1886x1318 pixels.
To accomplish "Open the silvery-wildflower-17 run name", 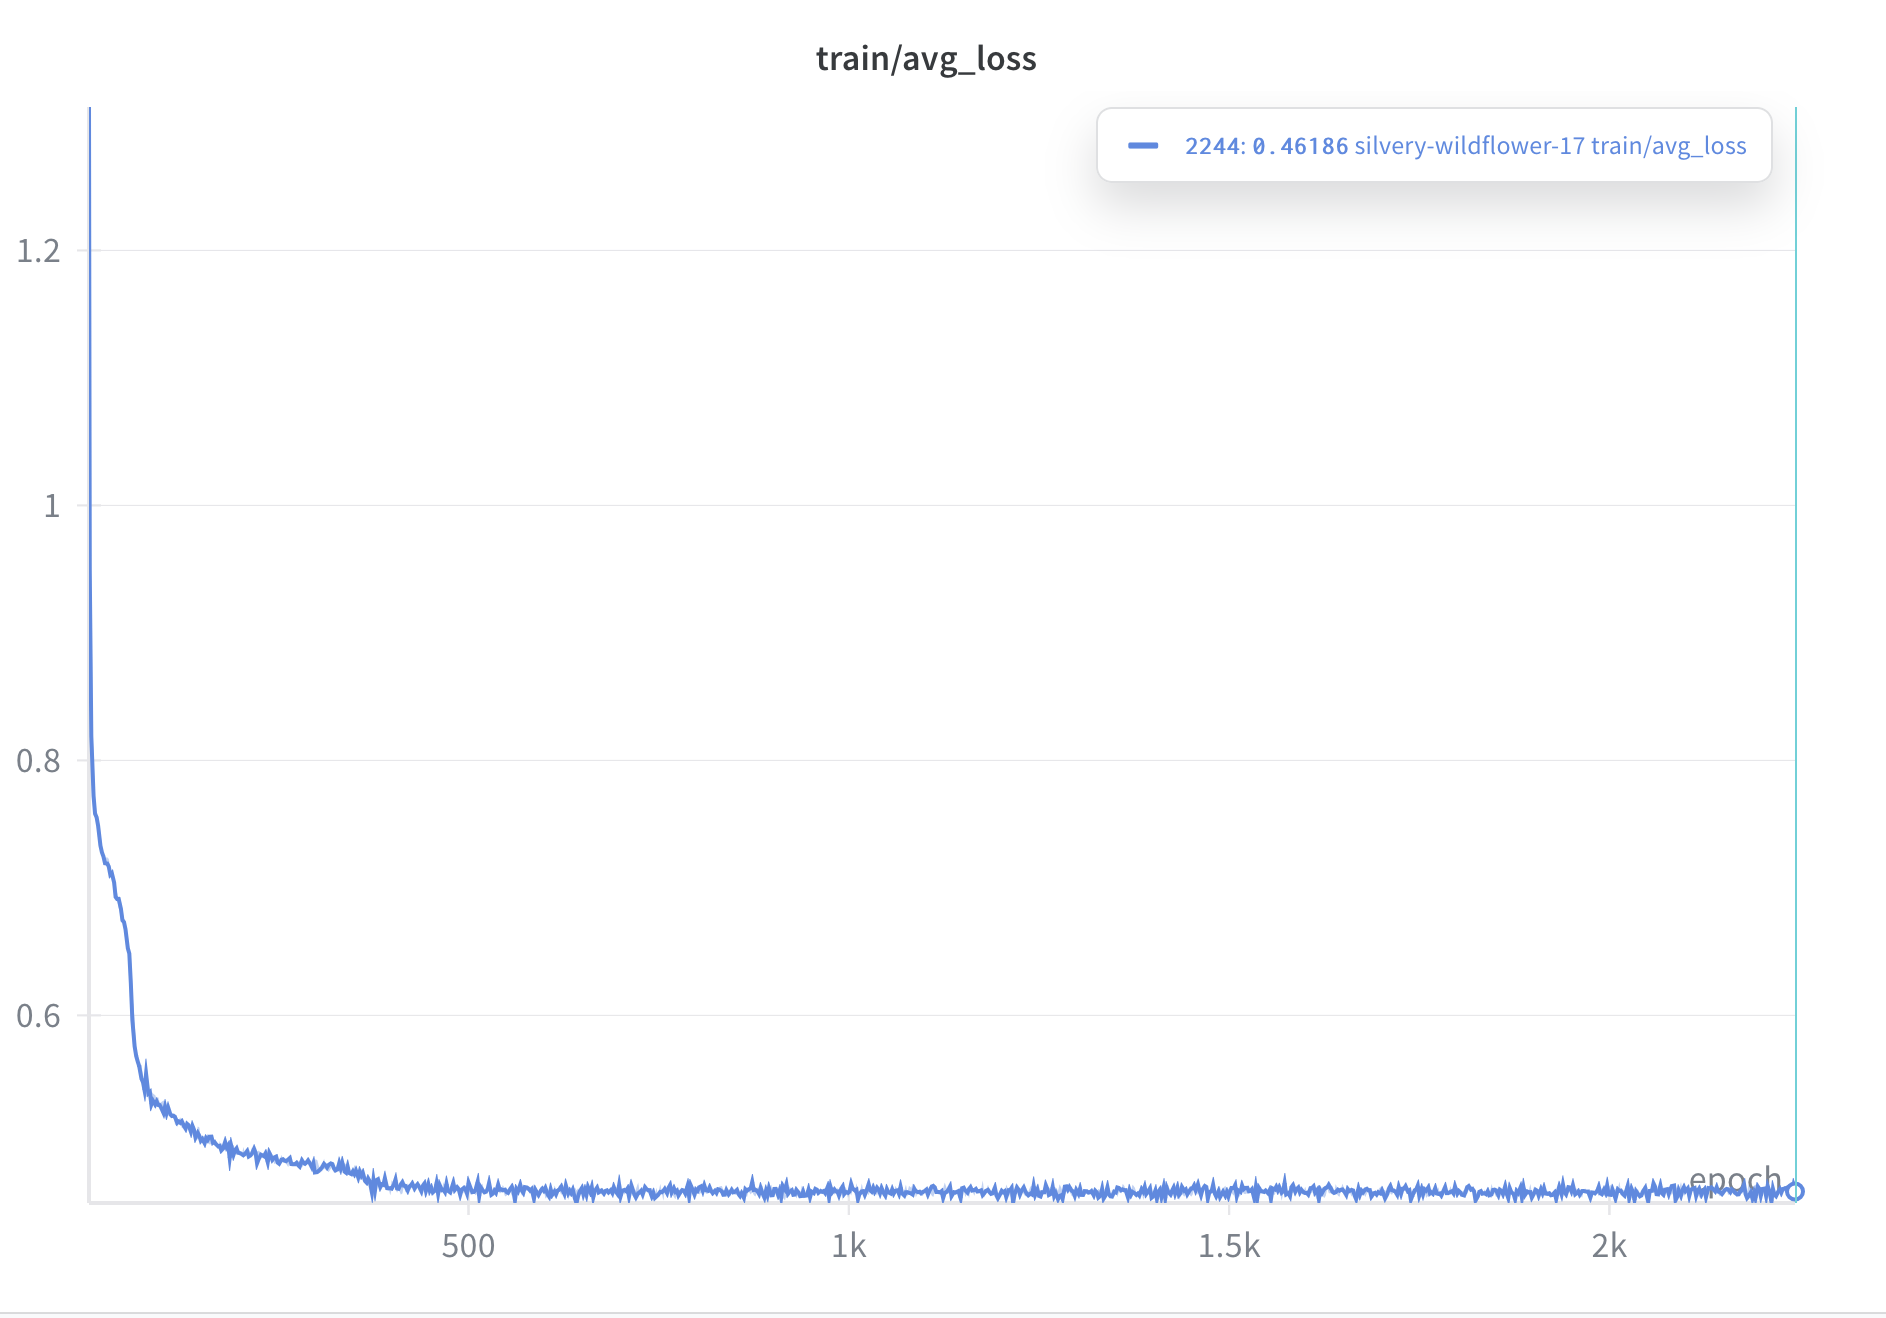I will coord(1469,146).
